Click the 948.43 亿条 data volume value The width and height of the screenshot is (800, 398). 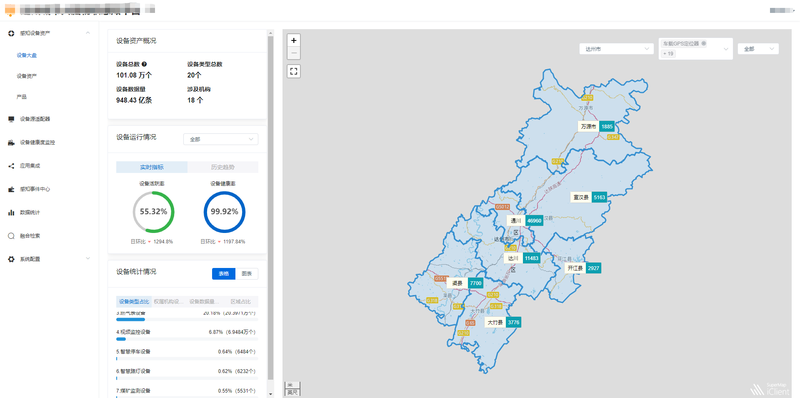point(134,100)
